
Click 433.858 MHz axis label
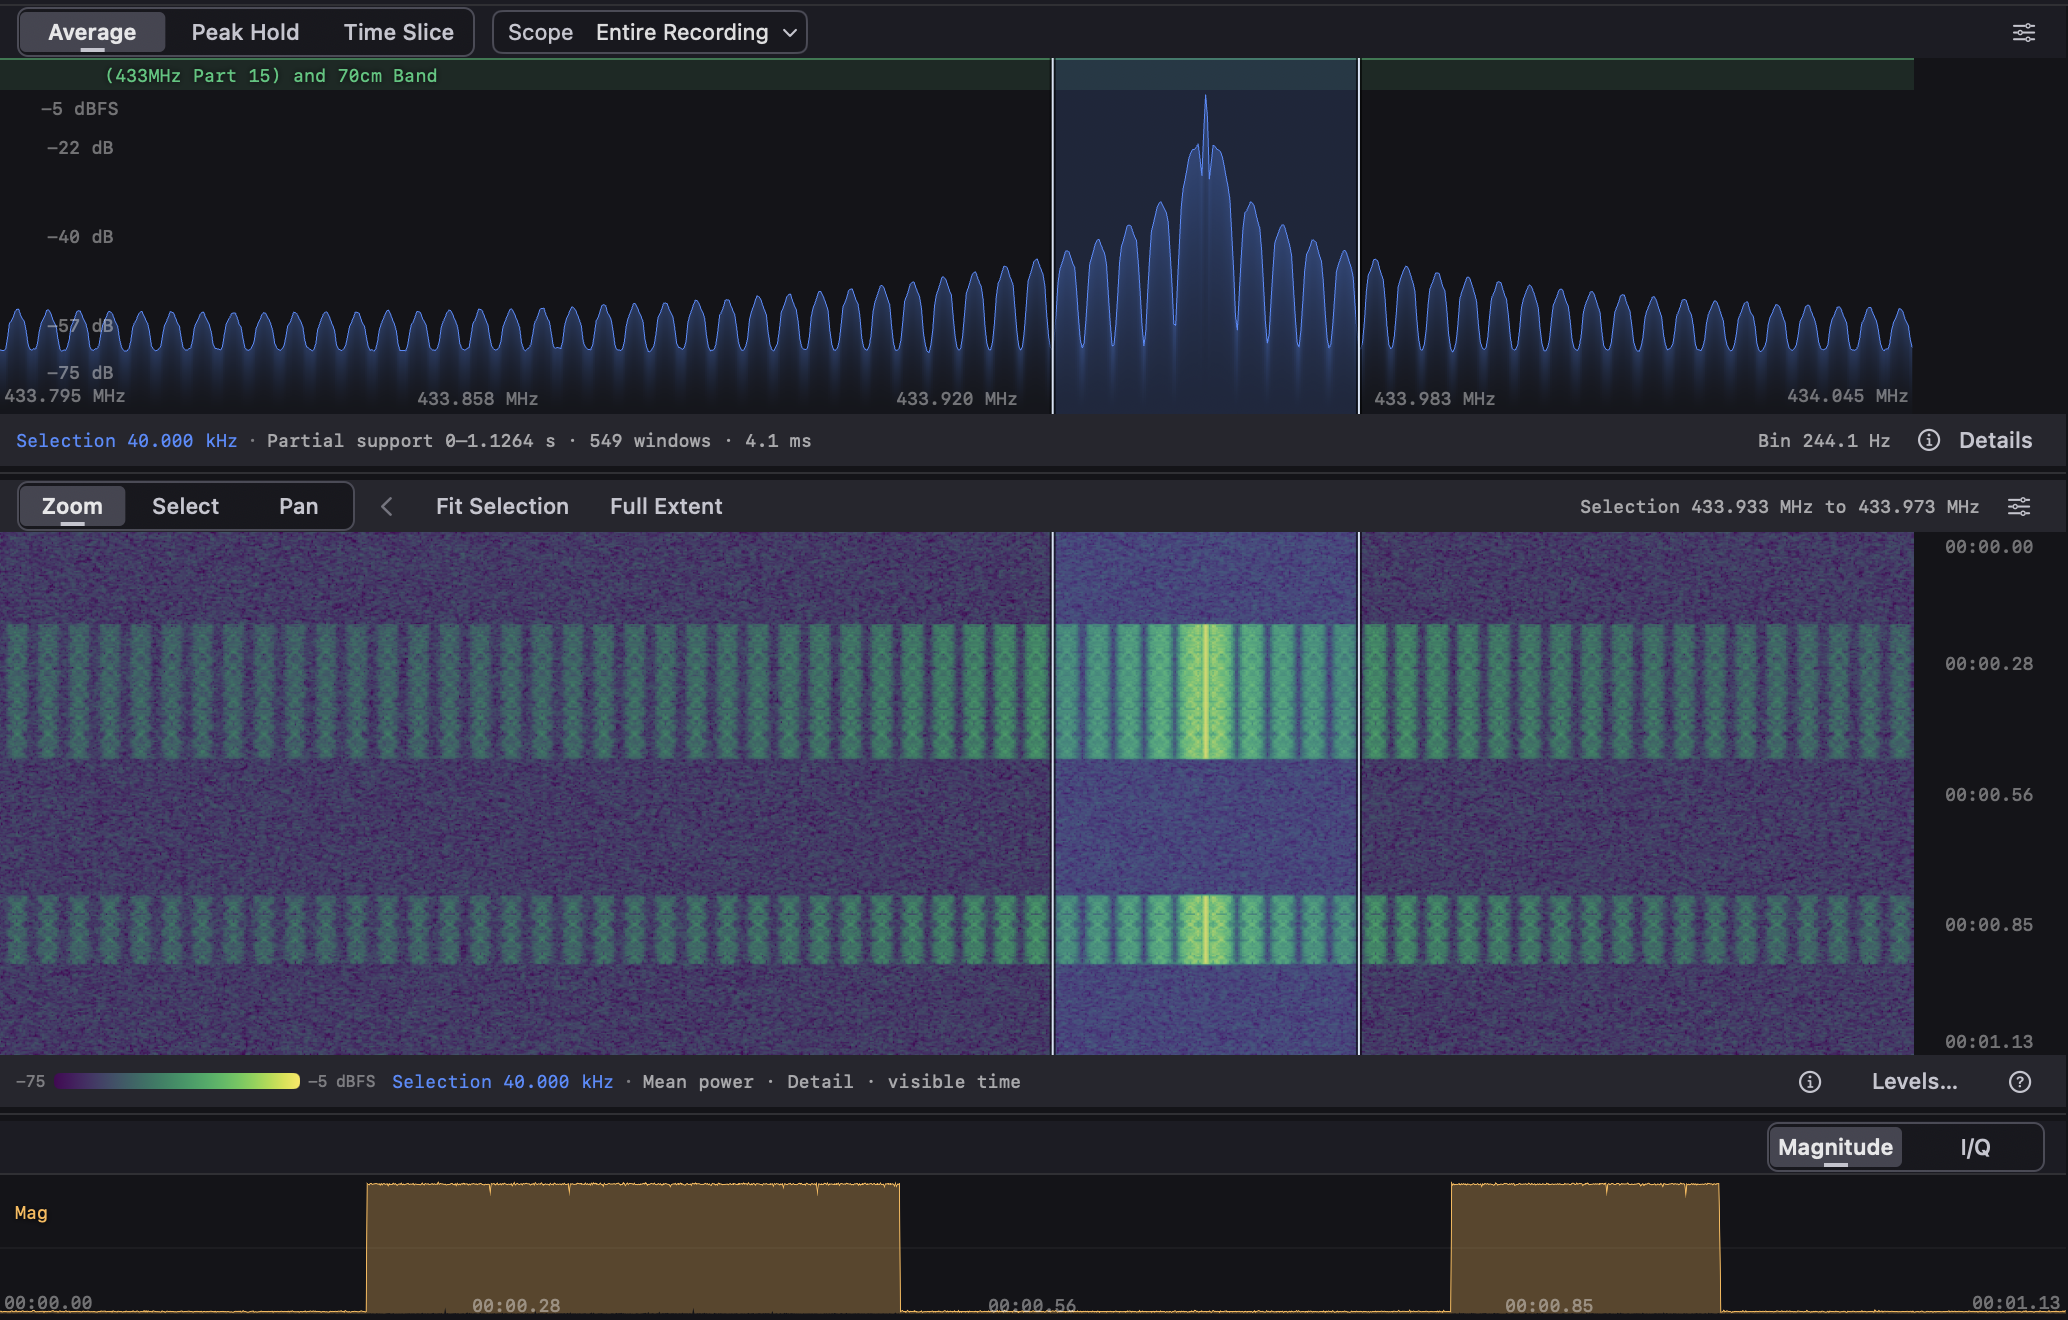(x=477, y=399)
